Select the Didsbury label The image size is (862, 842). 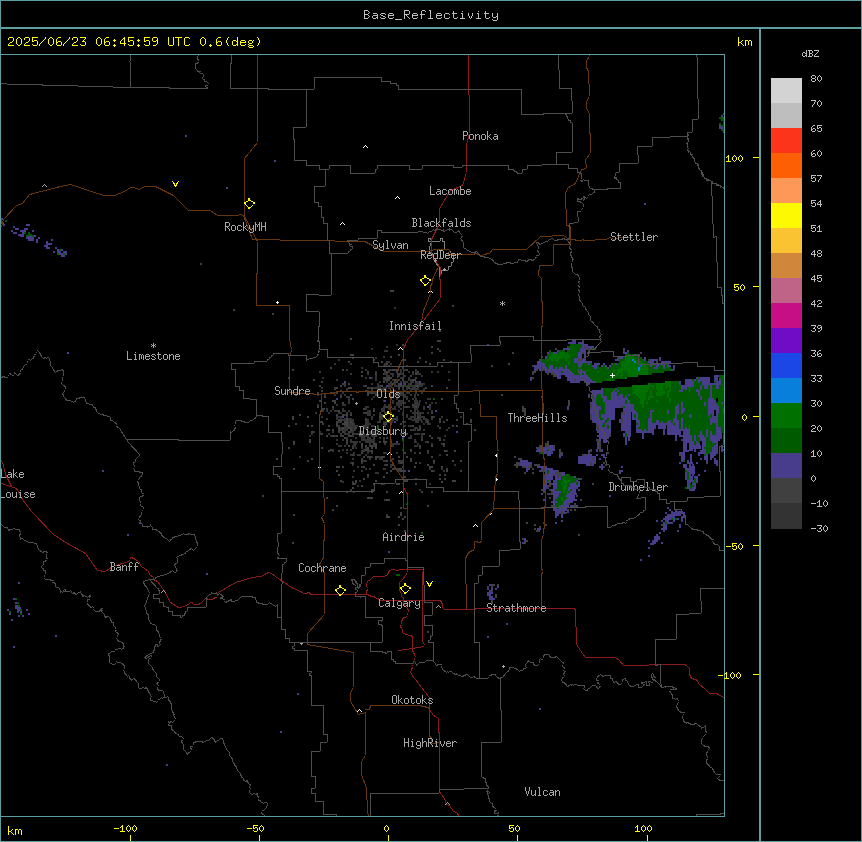tap(383, 431)
